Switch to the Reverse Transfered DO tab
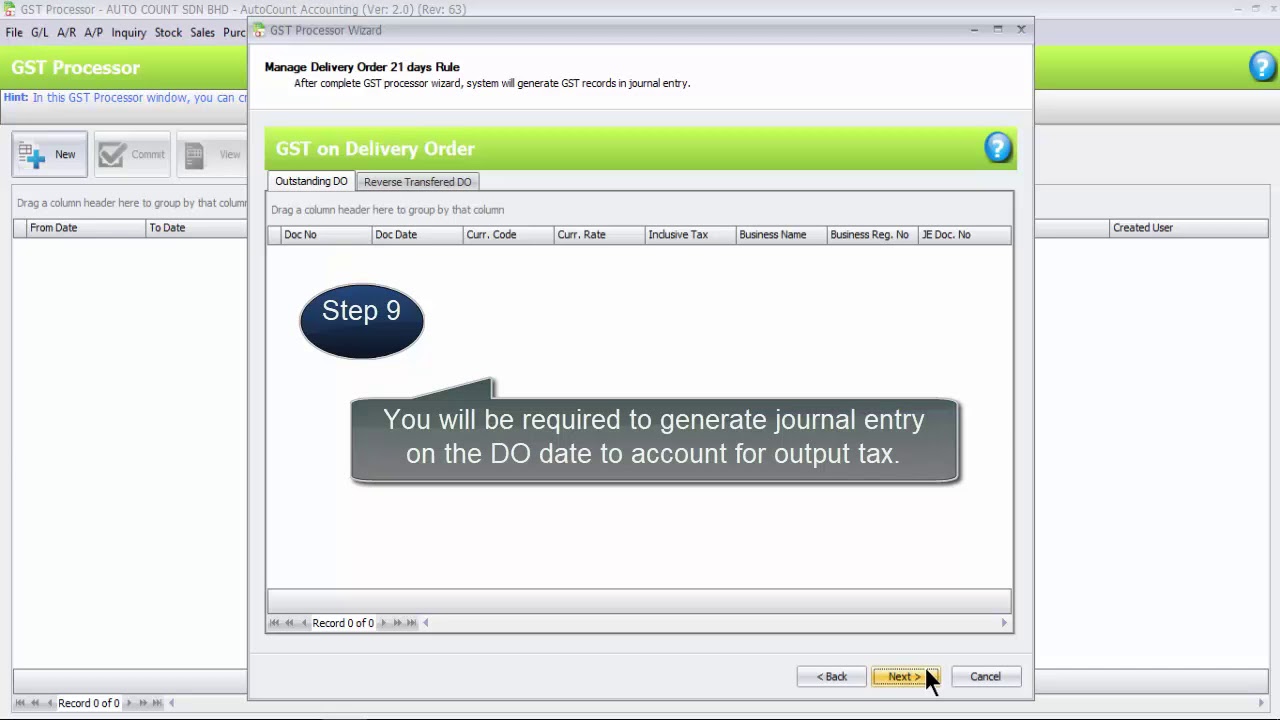1280x720 pixels. [x=417, y=182]
